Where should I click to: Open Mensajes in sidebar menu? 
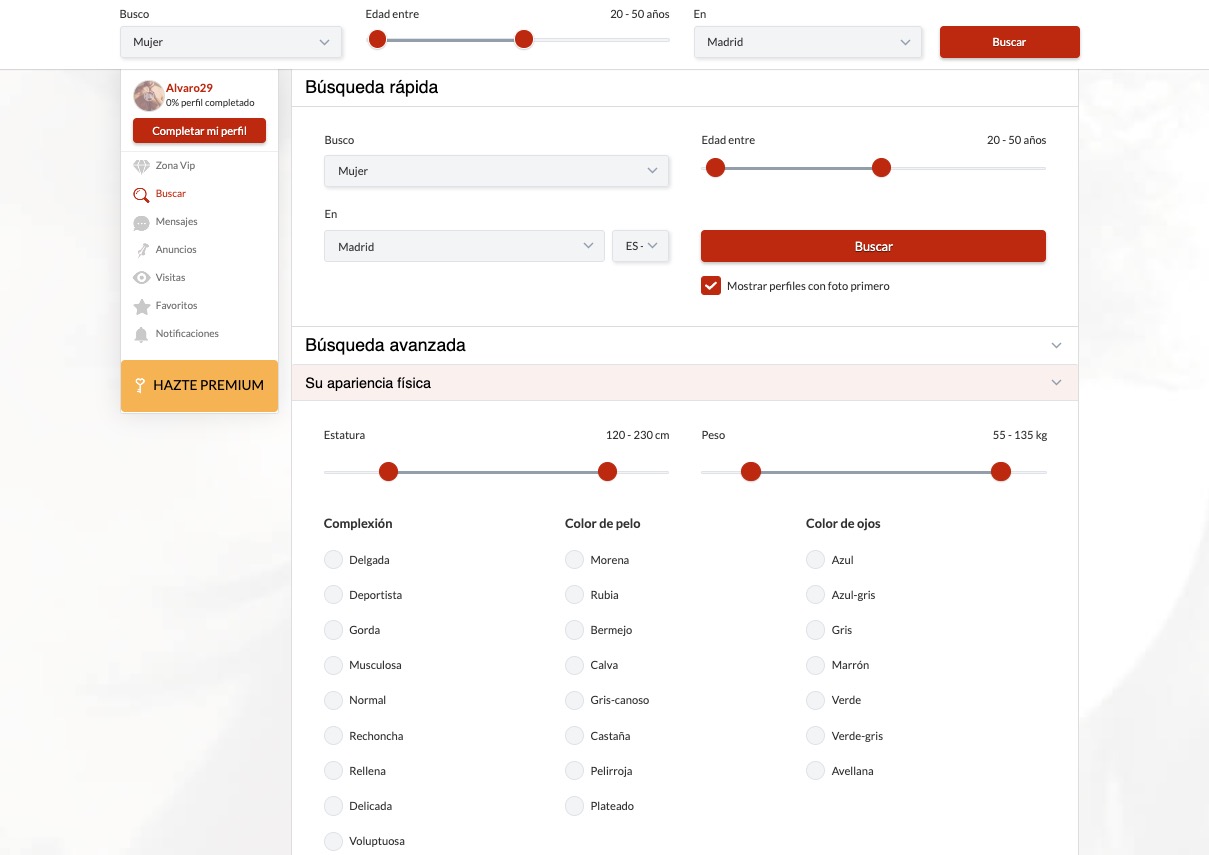177,222
